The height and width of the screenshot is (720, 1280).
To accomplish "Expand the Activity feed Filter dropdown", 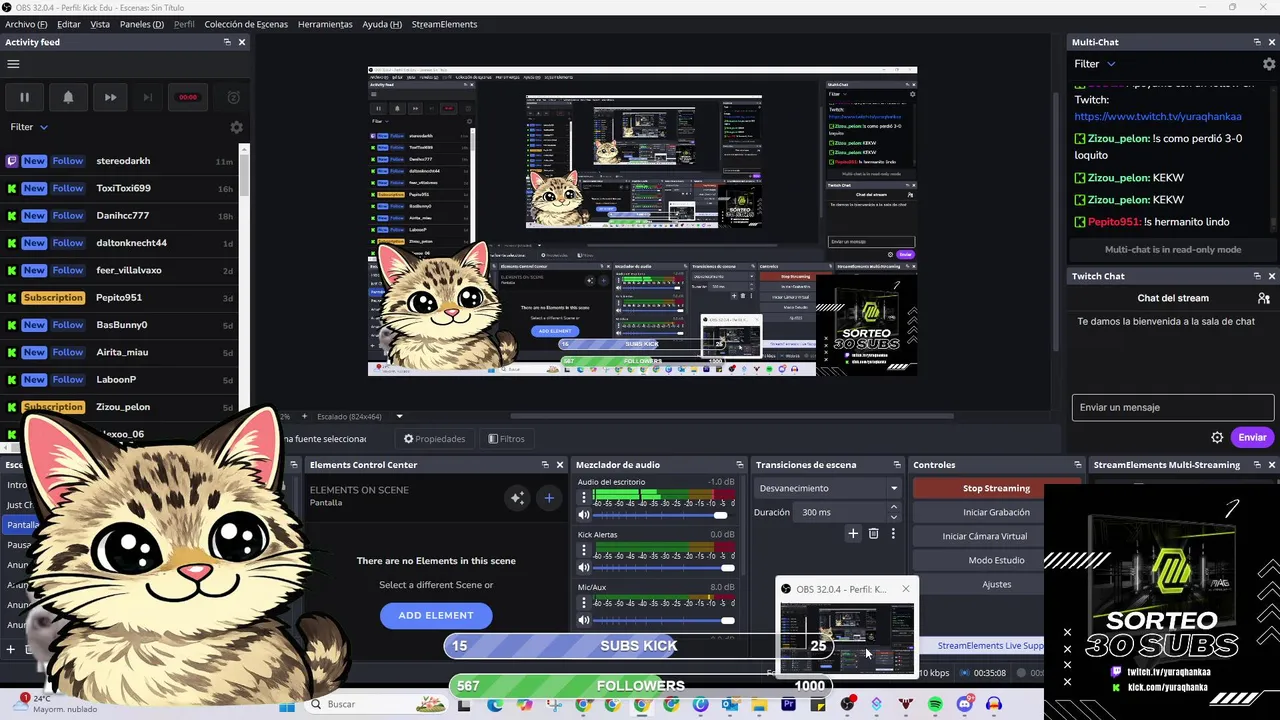I will coord(29,127).
